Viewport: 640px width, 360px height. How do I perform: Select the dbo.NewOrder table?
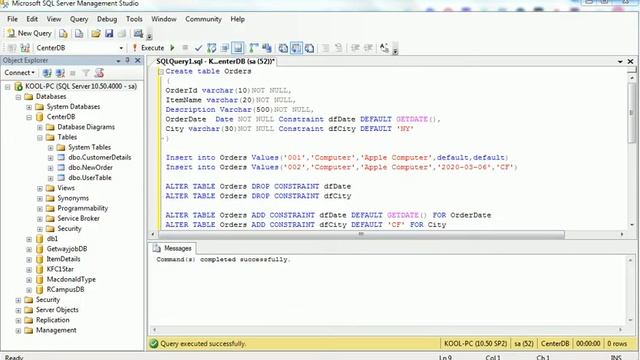(x=90, y=167)
